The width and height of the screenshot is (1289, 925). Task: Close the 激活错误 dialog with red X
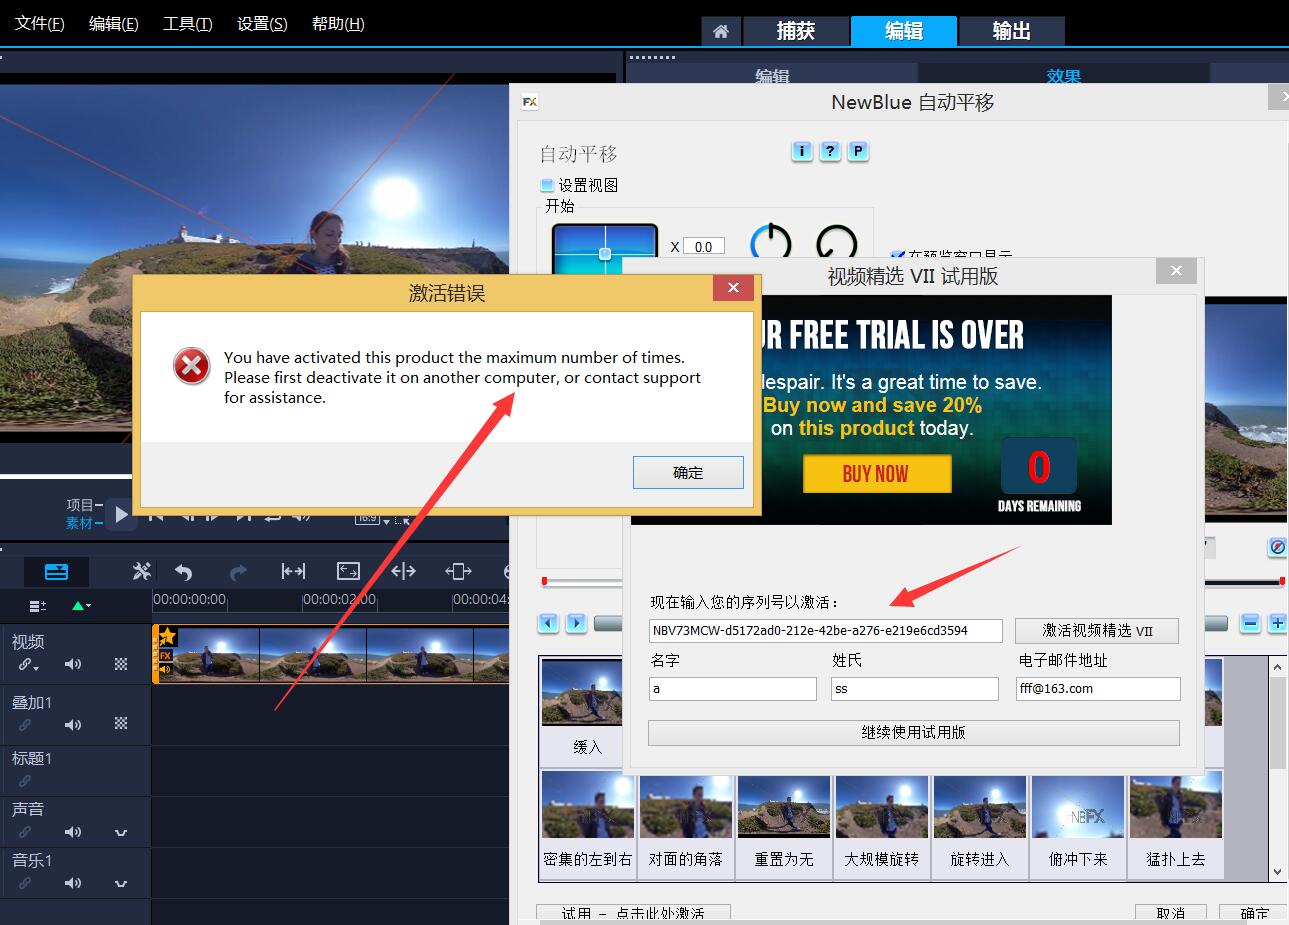(x=733, y=288)
